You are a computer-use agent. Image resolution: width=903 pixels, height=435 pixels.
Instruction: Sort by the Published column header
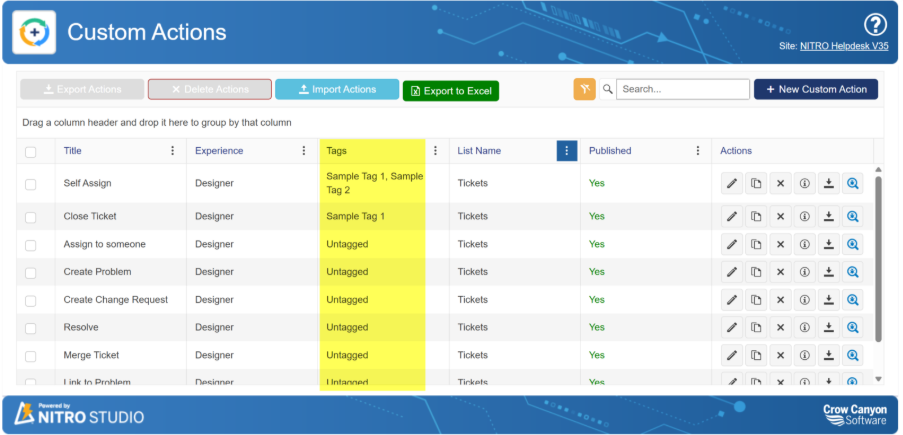610,151
